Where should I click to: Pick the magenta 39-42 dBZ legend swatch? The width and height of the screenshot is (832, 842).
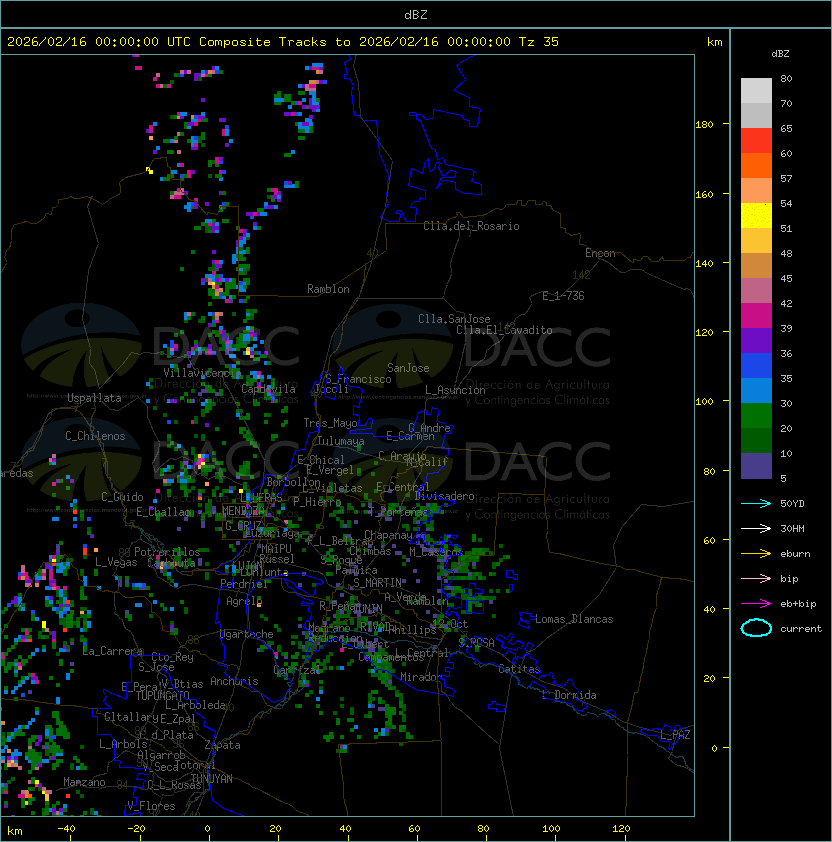coord(756,316)
